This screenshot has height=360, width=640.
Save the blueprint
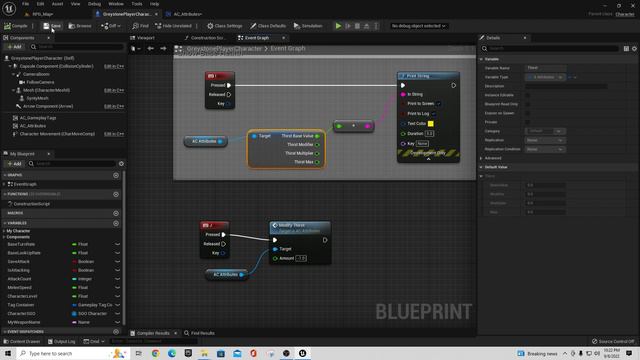[x=52, y=26]
